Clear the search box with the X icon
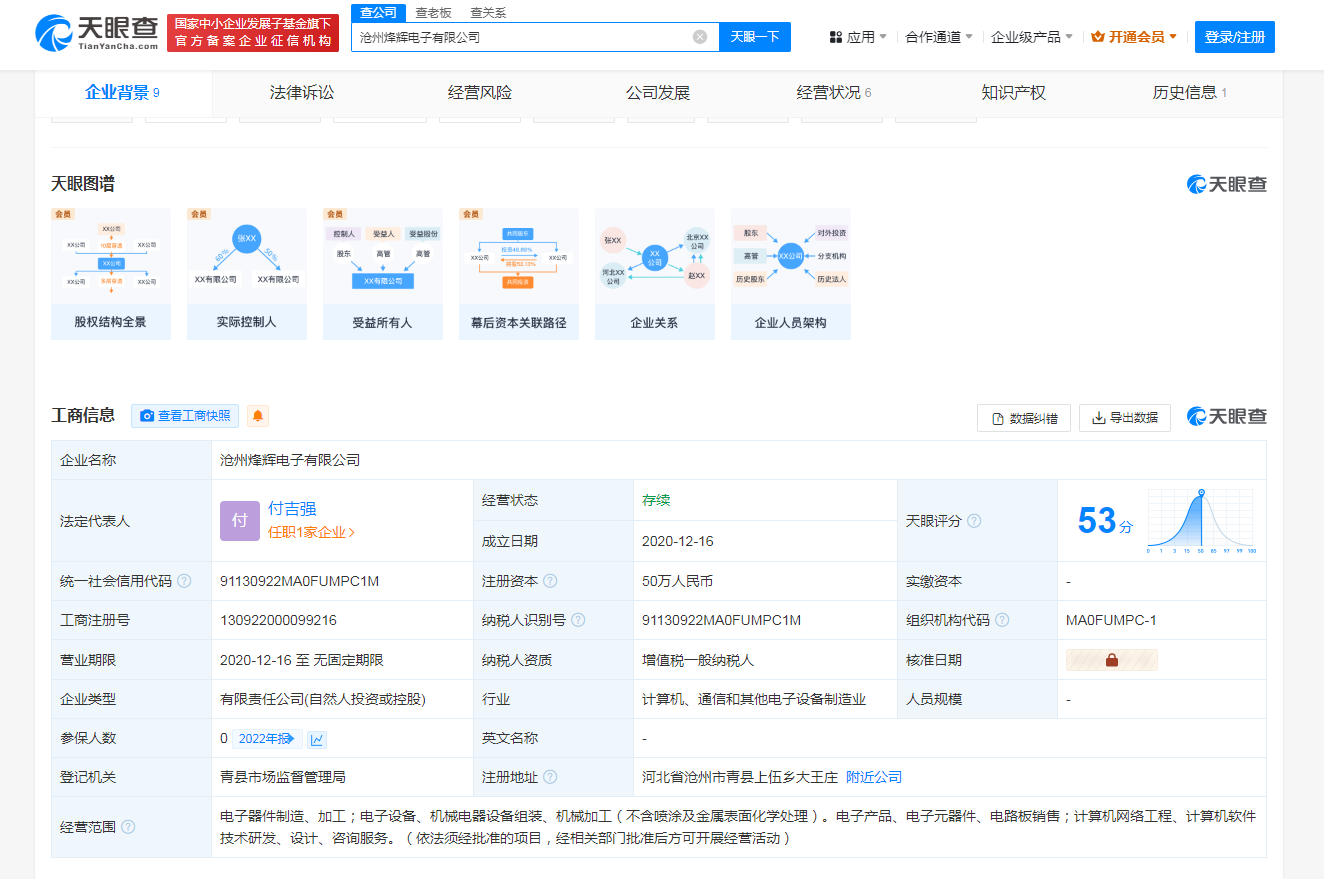 pyautogui.click(x=700, y=37)
